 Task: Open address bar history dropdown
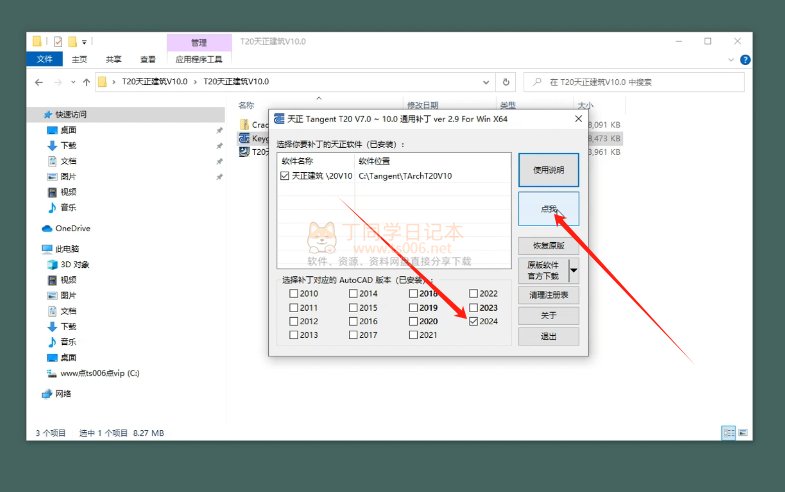click(486, 82)
